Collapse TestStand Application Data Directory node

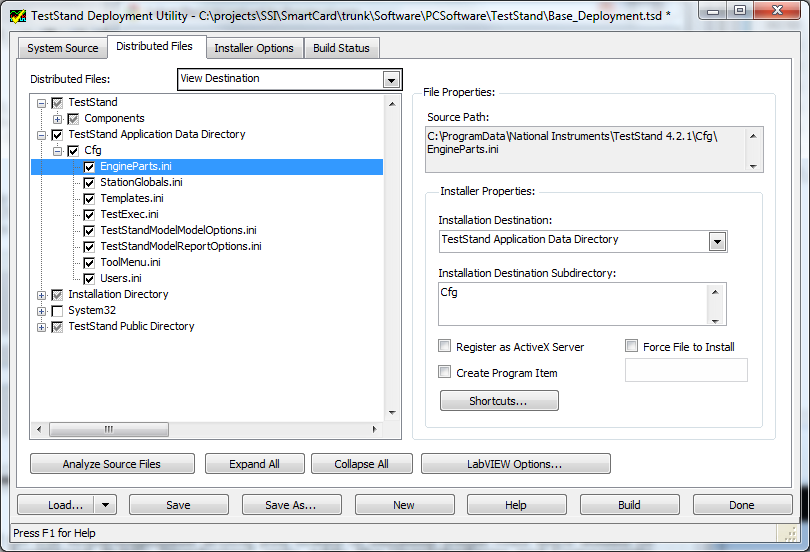click(41, 135)
